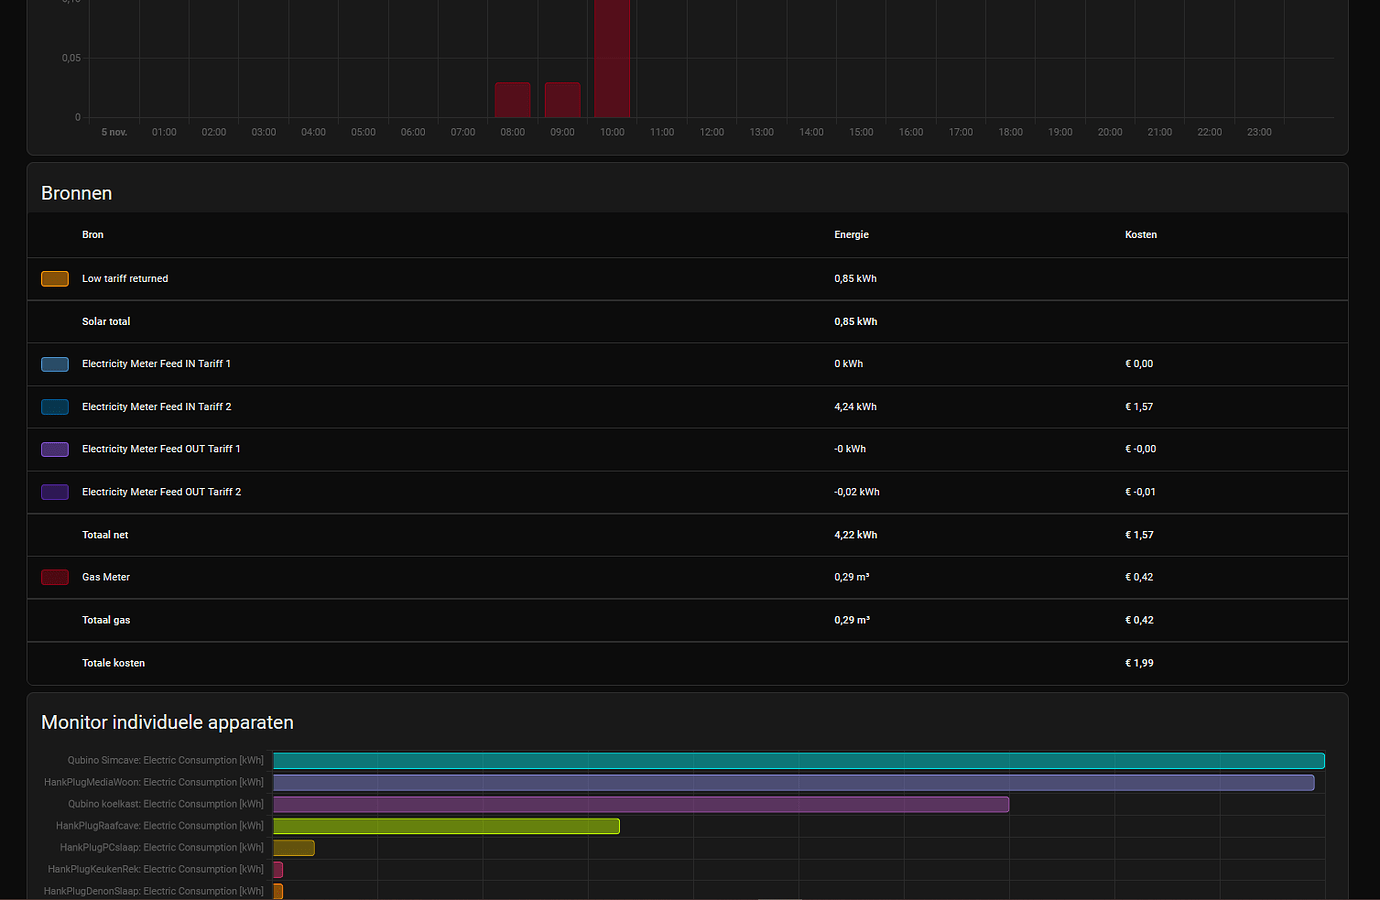Click the Qubino Simcave device label
The height and width of the screenshot is (900, 1380).
[x=166, y=761]
